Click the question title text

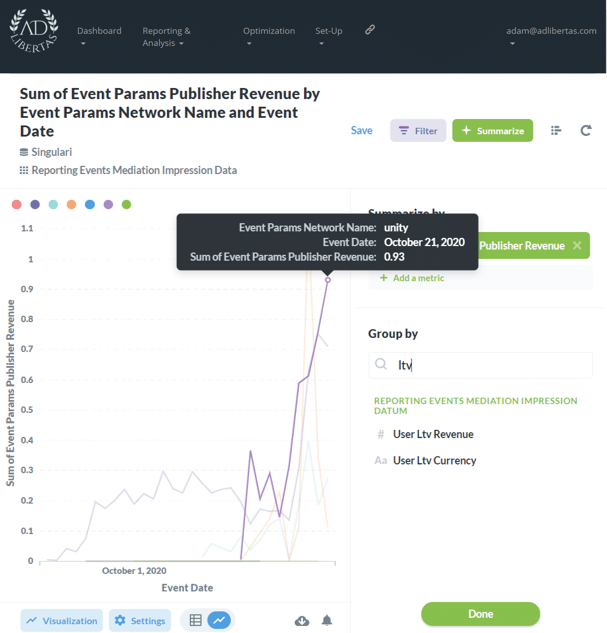pos(170,112)
